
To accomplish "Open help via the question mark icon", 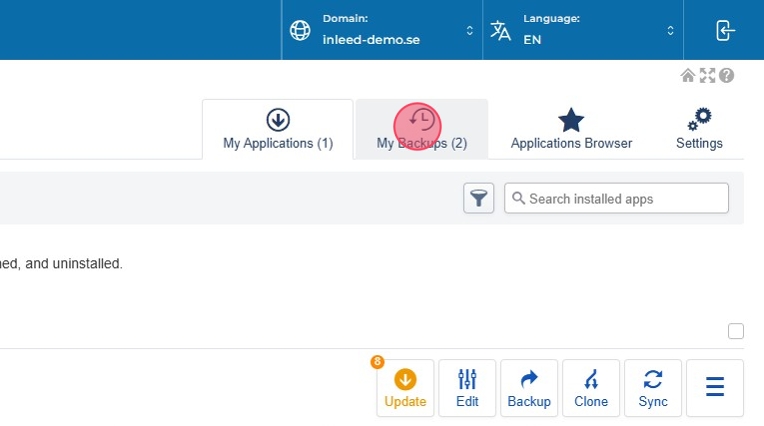I will coord(727,76).
